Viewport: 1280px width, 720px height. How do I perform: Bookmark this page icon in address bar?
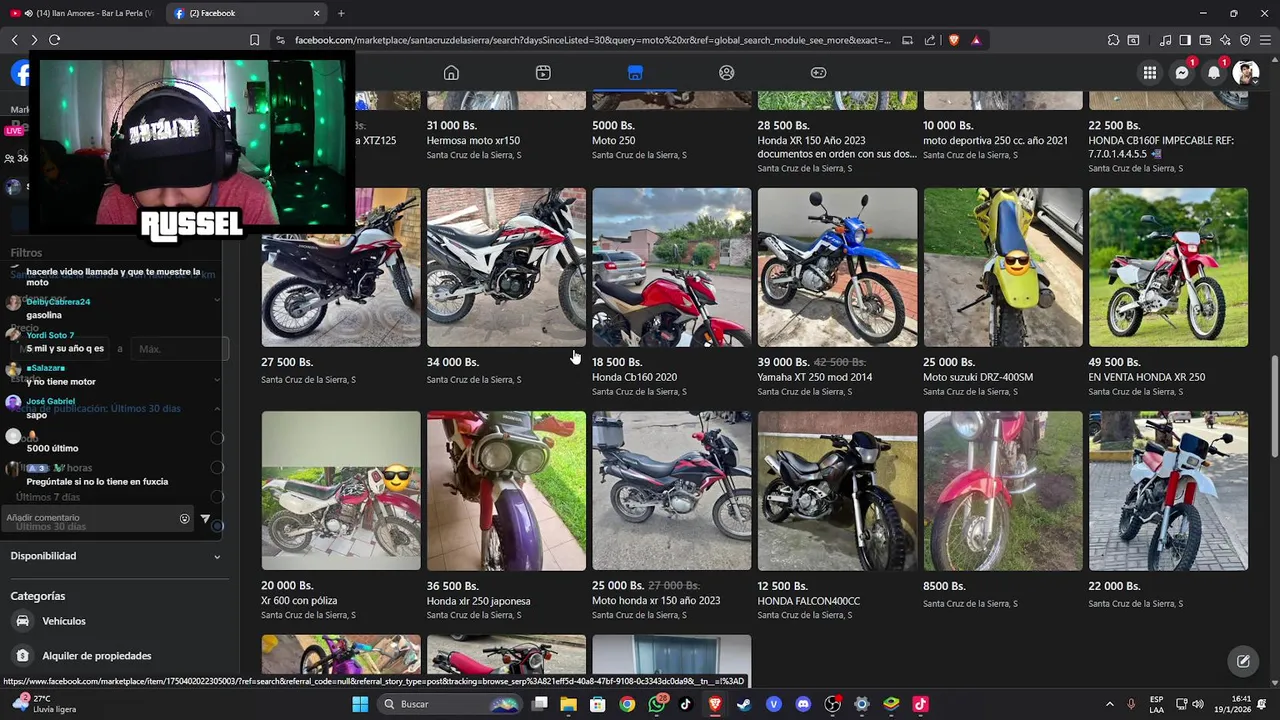(x=254, y=40)
